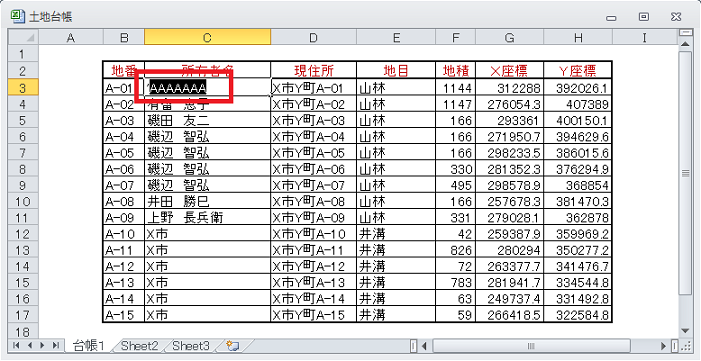The width and height of the screenshot is (701, 361).
Task: Select 山林 cell in row 5
Action: (x=396, y=120)
